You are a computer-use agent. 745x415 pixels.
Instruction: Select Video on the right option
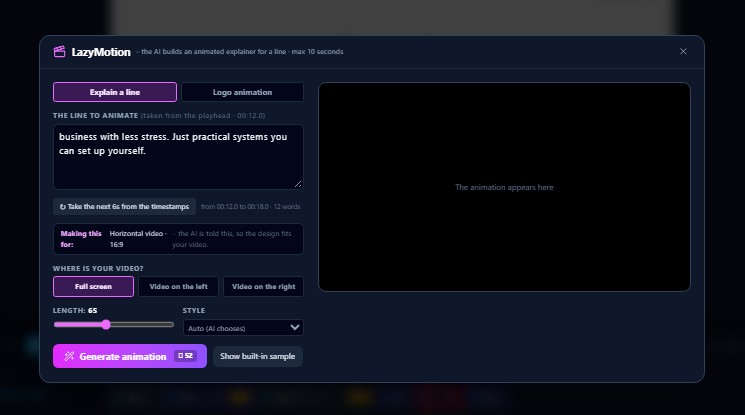point(263,287)
